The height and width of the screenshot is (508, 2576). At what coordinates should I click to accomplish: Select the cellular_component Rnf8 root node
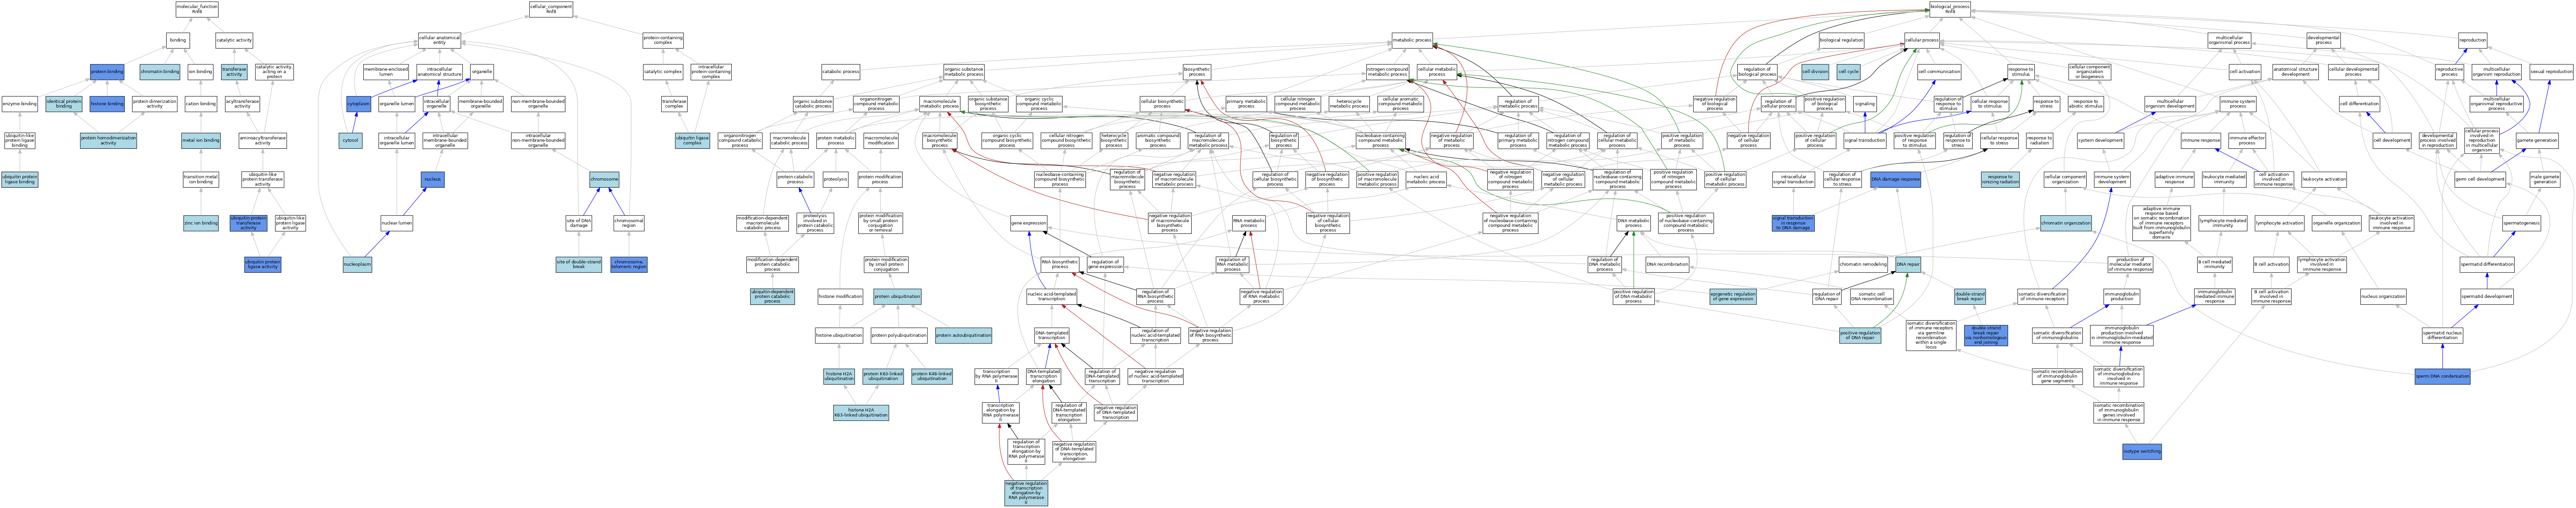(x=551, y=9)
